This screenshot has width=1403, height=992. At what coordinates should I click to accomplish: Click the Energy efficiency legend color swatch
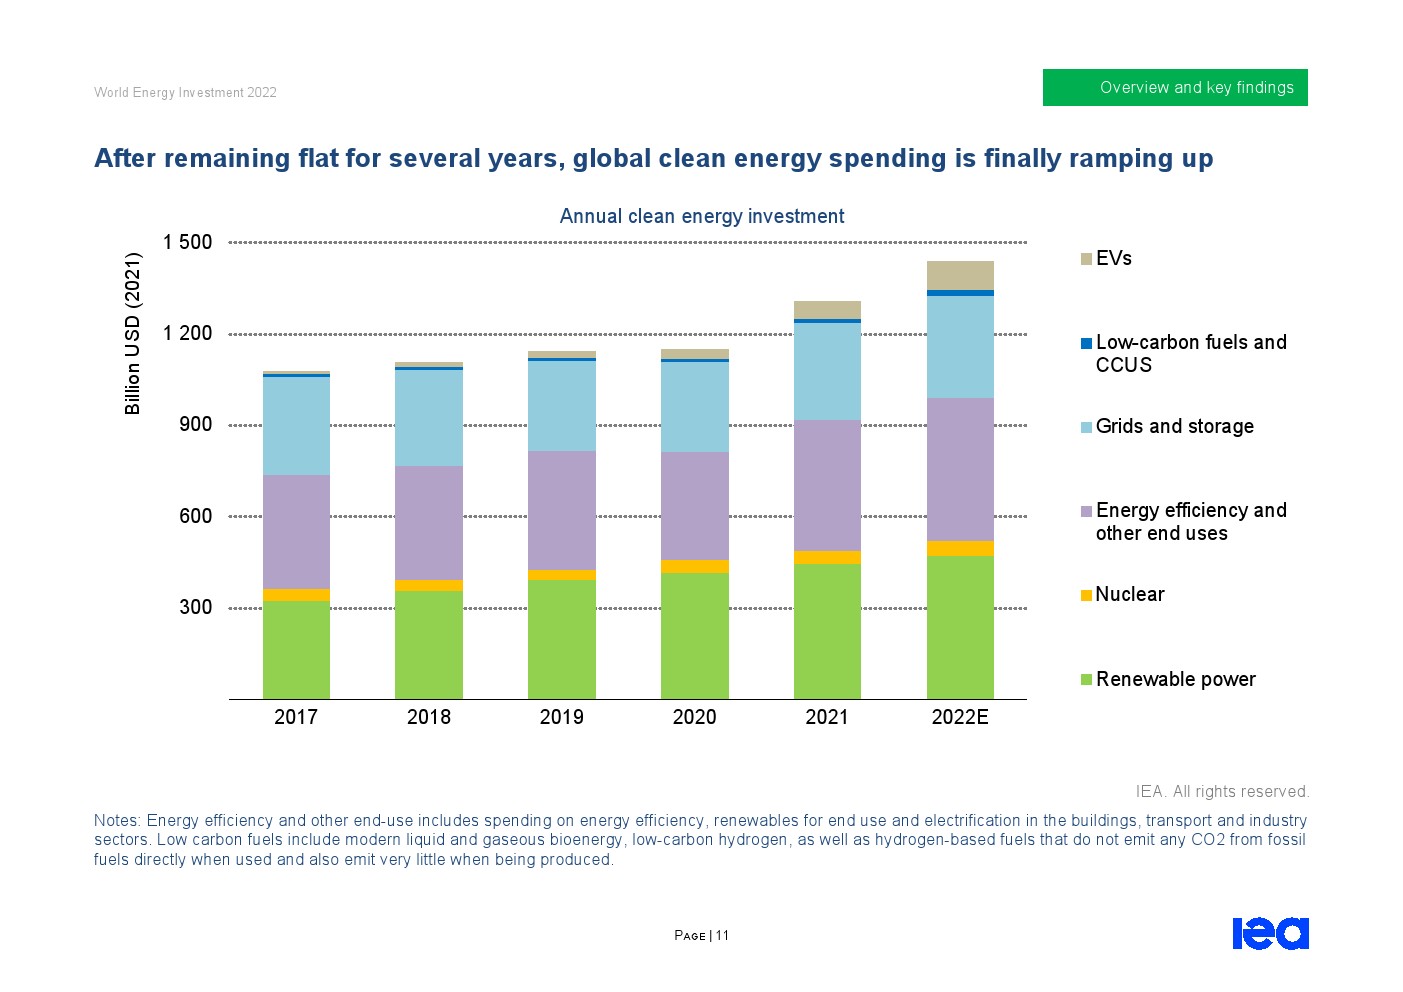tap(1086, 511)
